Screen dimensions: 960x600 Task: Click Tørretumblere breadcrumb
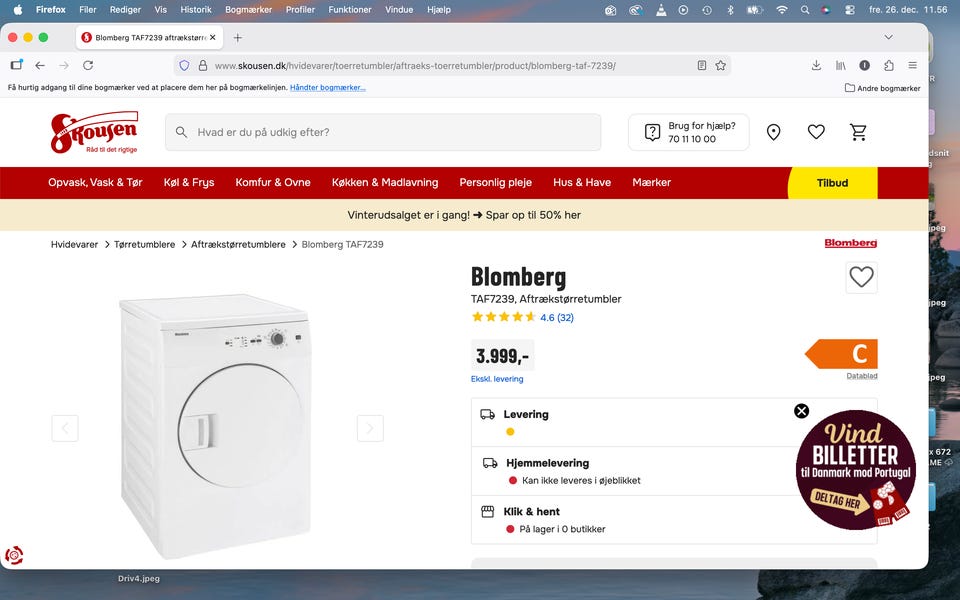(x=144, y=244)
